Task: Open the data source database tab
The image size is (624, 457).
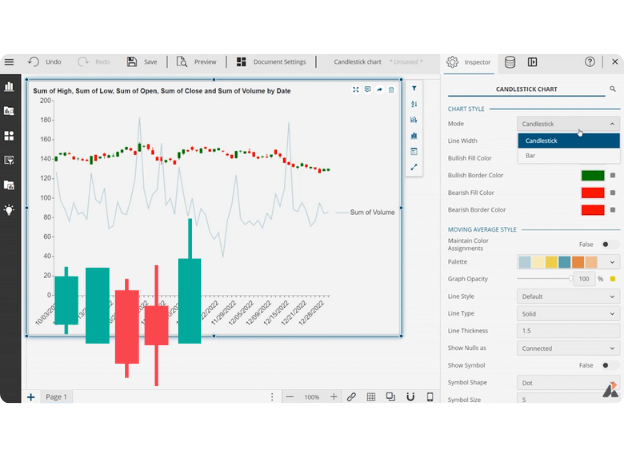Action: [510, 62]
